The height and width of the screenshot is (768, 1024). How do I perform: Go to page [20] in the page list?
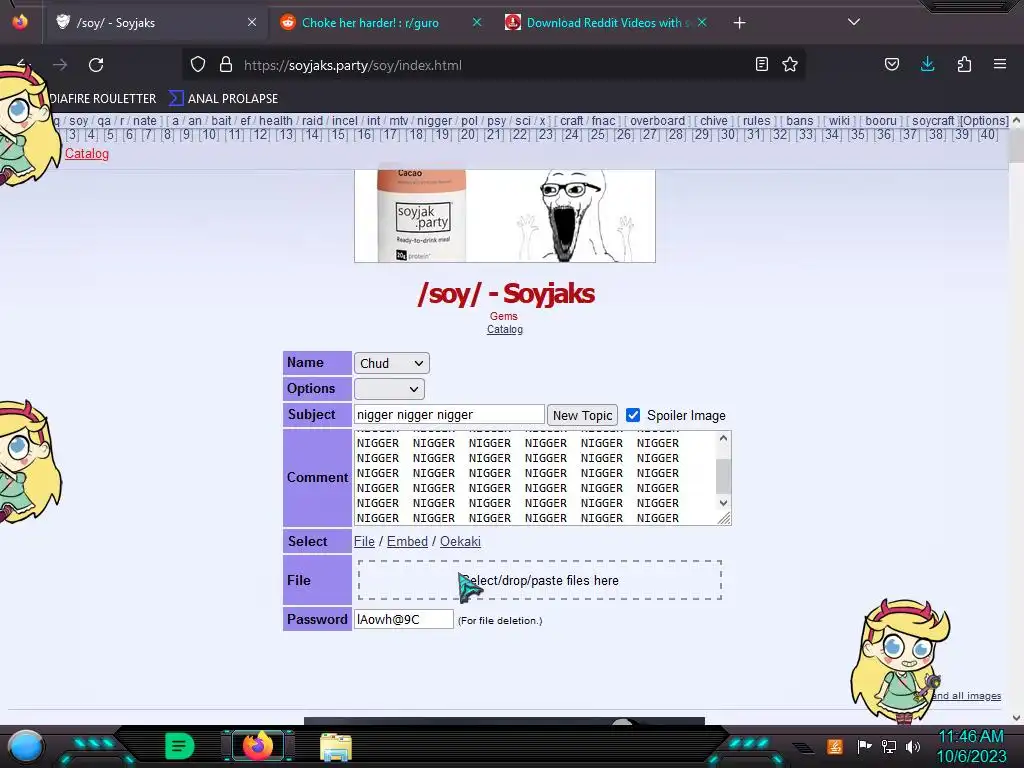pyautogui.click(x=468, y=135)
